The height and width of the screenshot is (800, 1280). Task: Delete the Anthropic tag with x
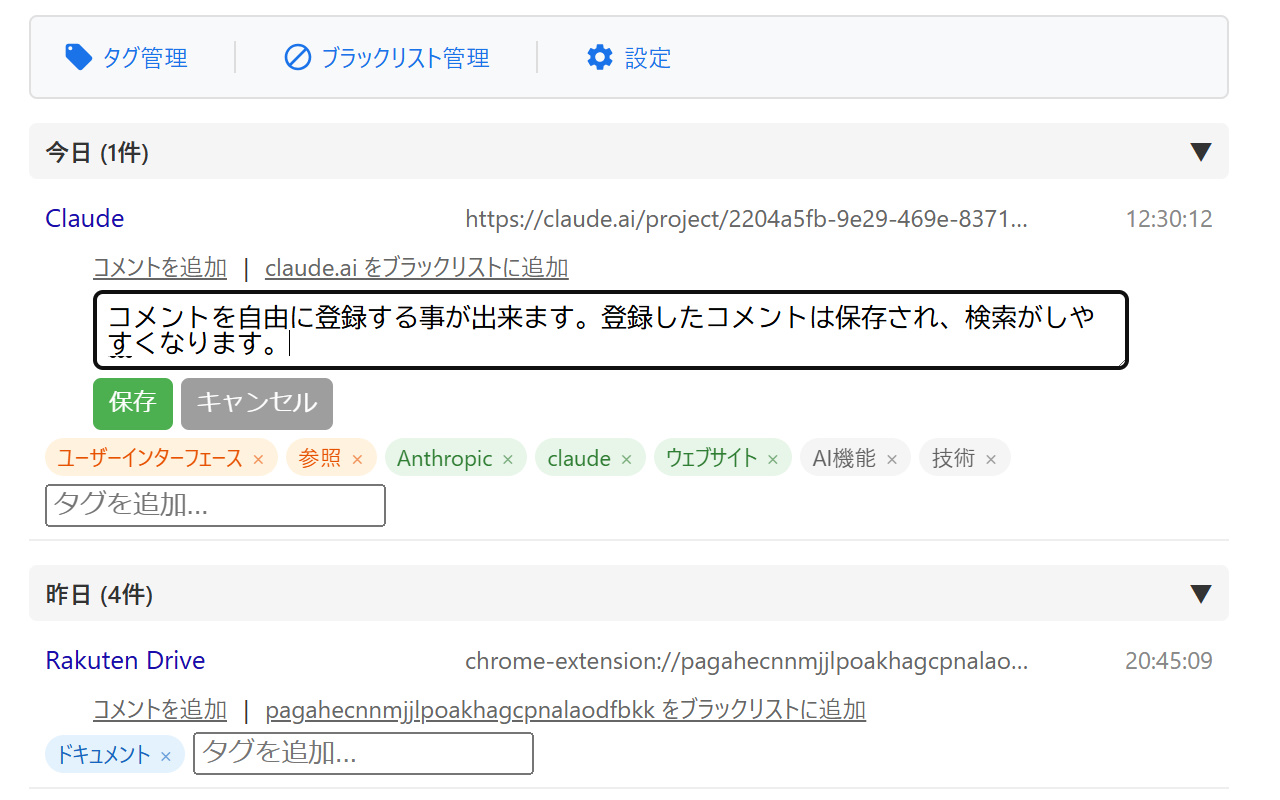pyautogui.click(x=508, y=459)
